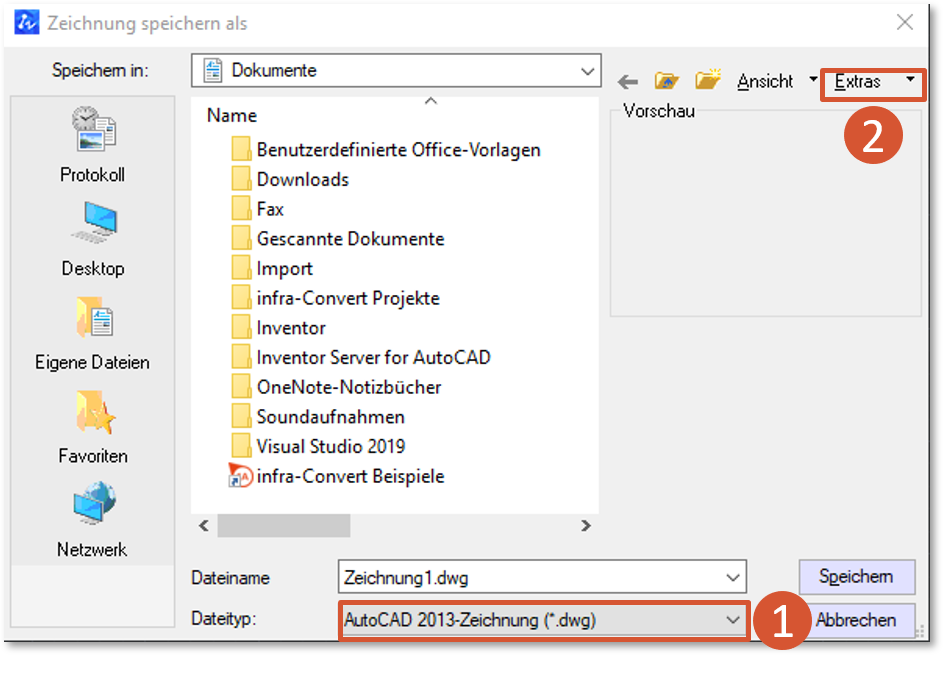This screenshot has height=681, width=943.
Task: Click the Visual Studio 2019 folder icon
Action: (x=241, y=446)
